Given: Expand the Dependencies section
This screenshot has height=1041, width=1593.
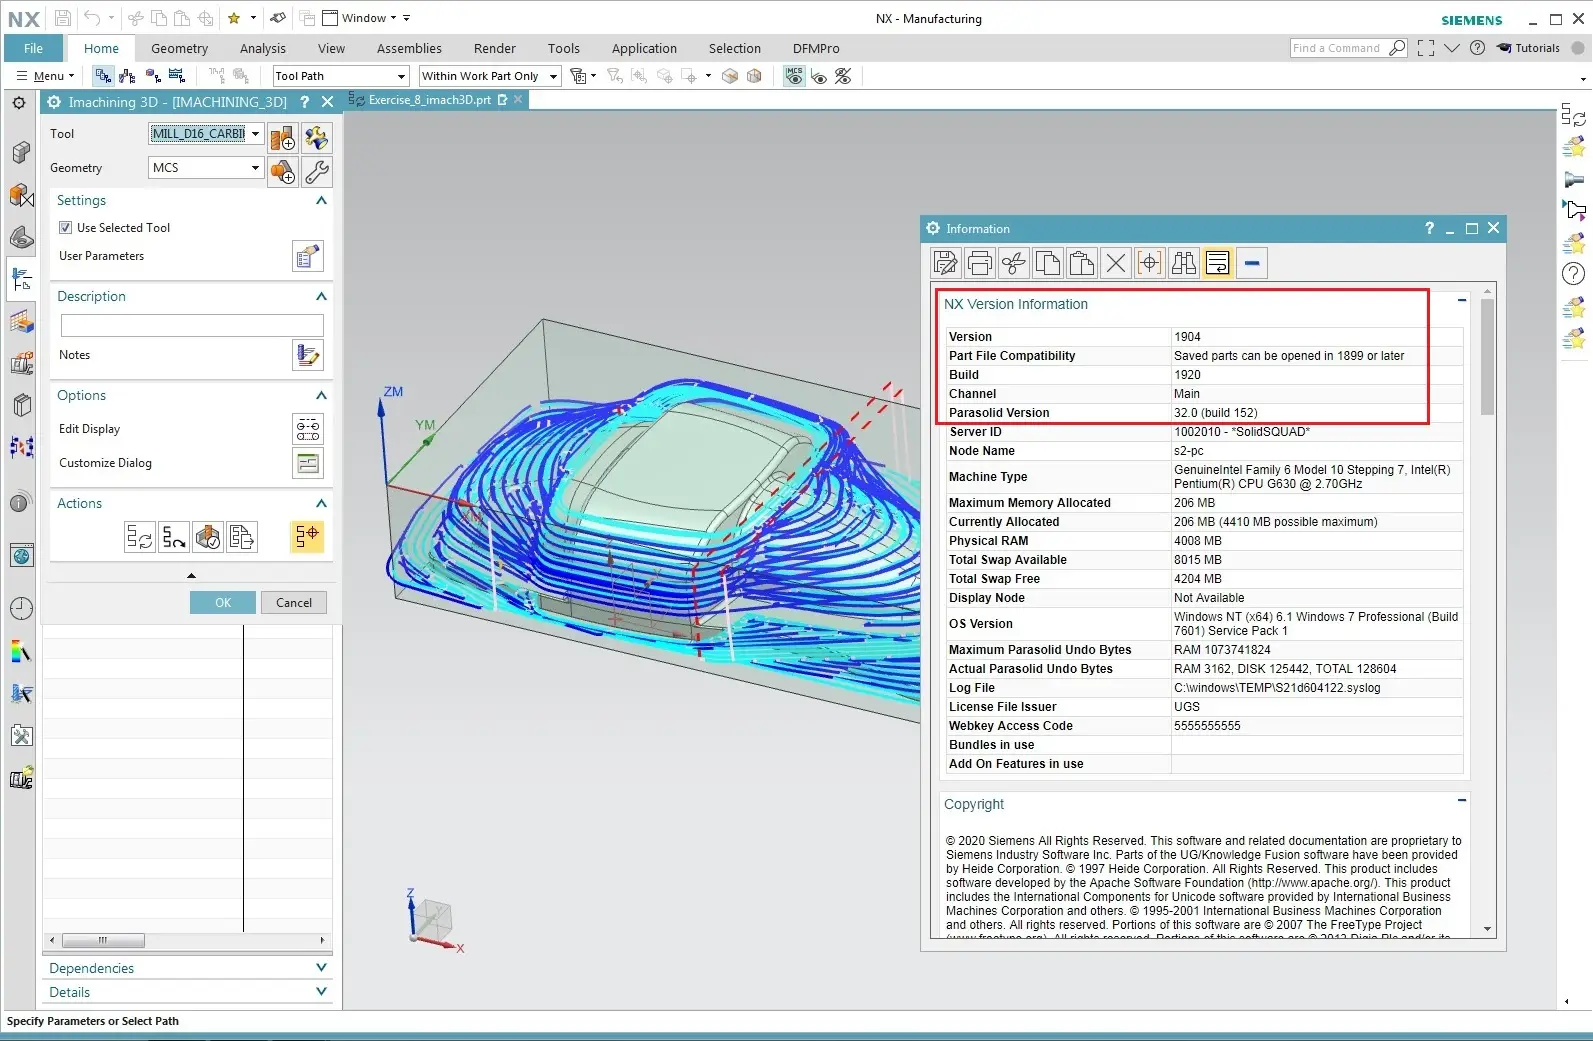Looking at the screenshot, I should click(321, 968).
